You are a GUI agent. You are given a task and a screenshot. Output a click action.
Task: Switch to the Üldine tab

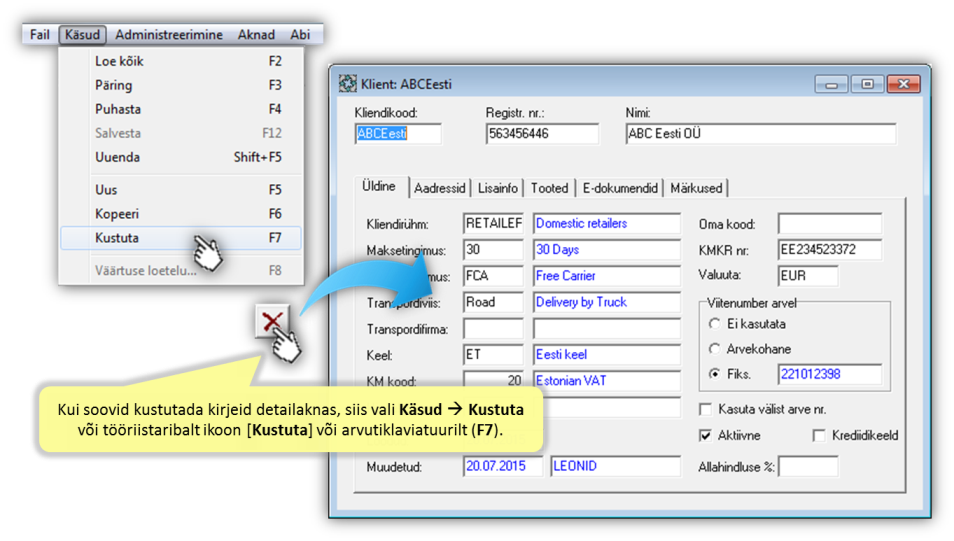(x=379, y=187)
